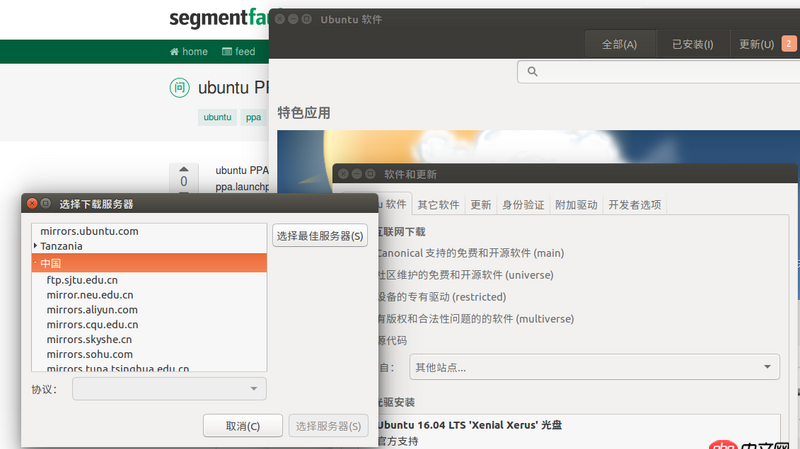Expand the Tanzania server group
Screen dimensions: 800x449
point(36,246)
